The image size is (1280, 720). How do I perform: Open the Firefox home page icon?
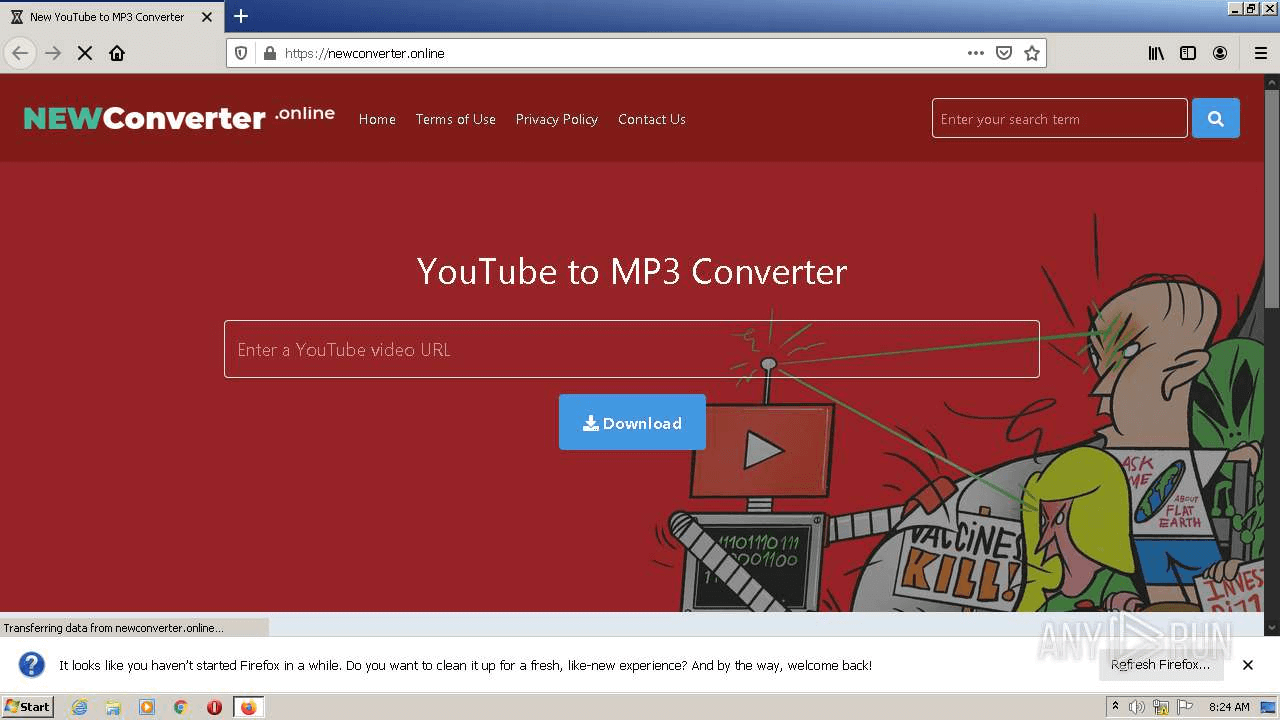[117, 53]
